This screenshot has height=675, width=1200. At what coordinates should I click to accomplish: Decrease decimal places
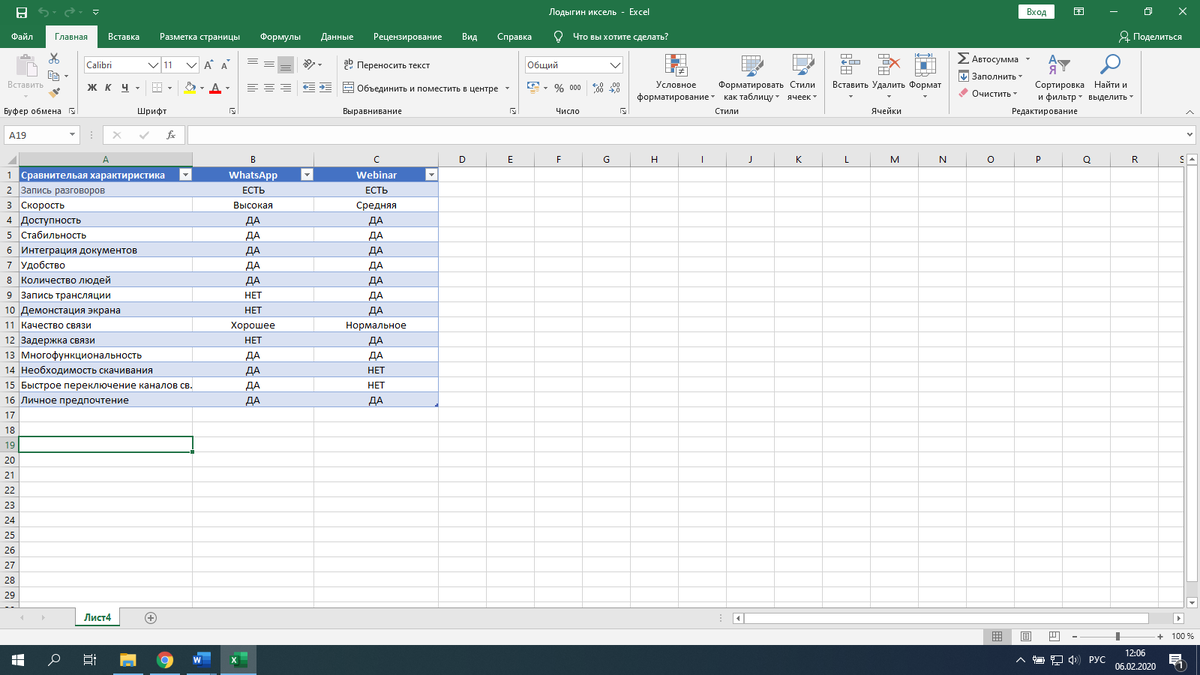[x=615, y=88]
